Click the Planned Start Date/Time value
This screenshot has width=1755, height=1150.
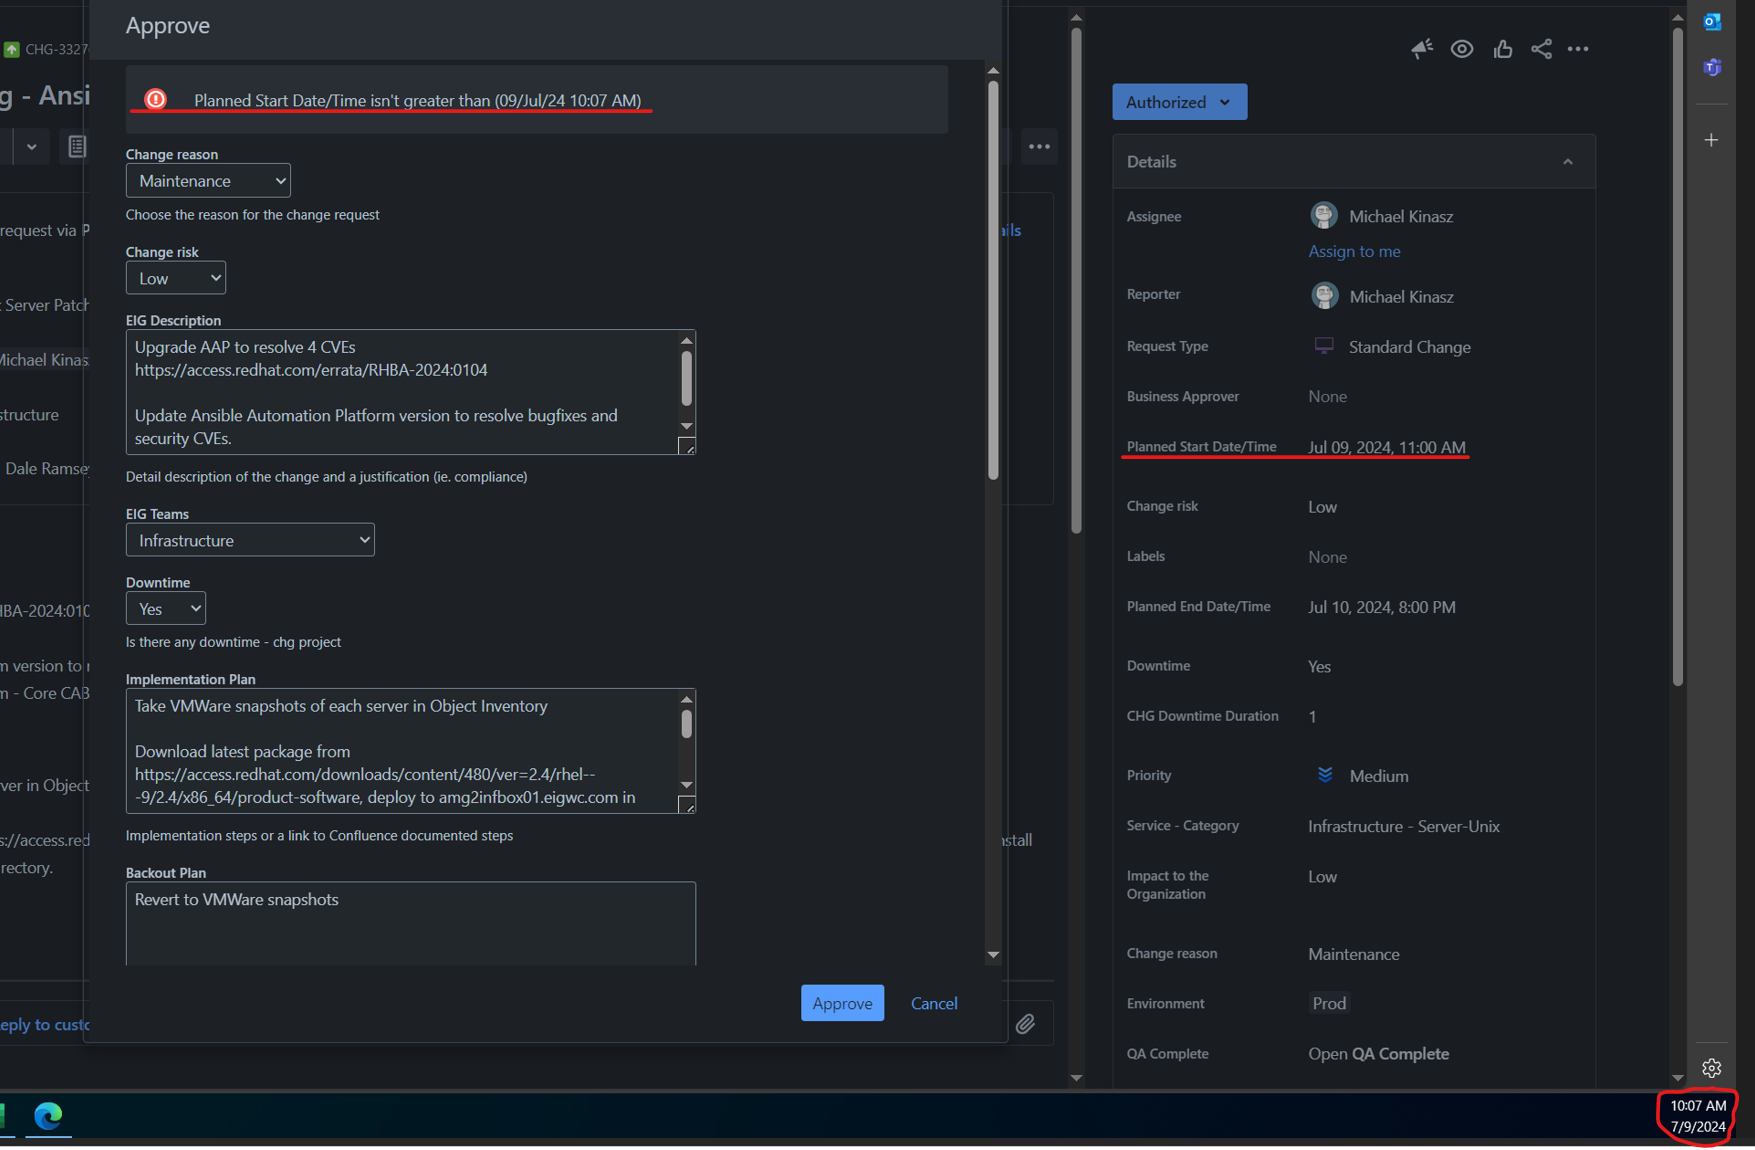click(1387, 447)
